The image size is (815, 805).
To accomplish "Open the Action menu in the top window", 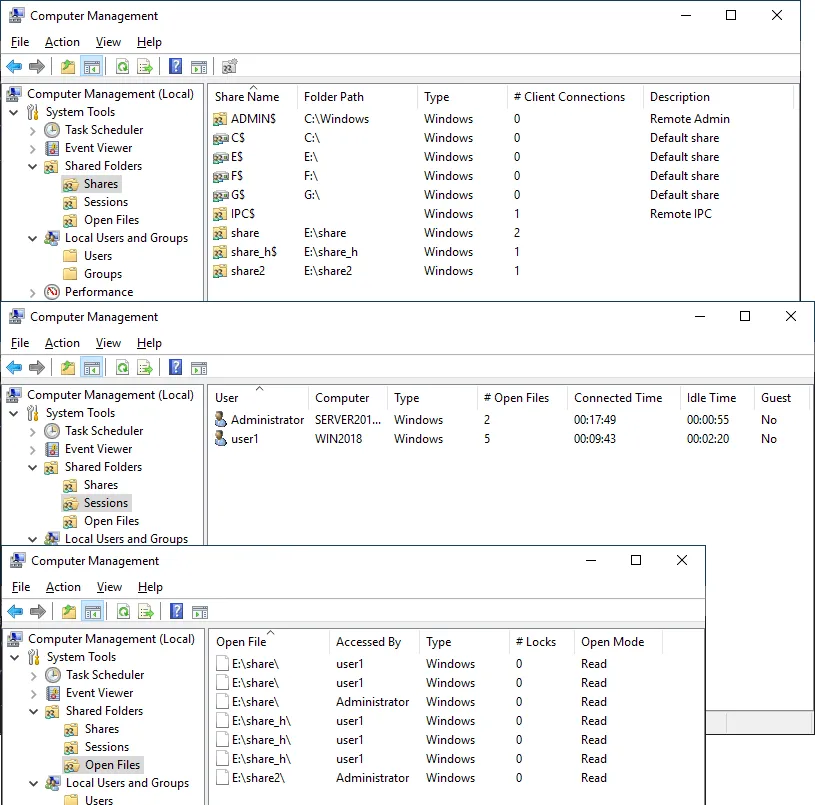I will [x=62, y=42].
